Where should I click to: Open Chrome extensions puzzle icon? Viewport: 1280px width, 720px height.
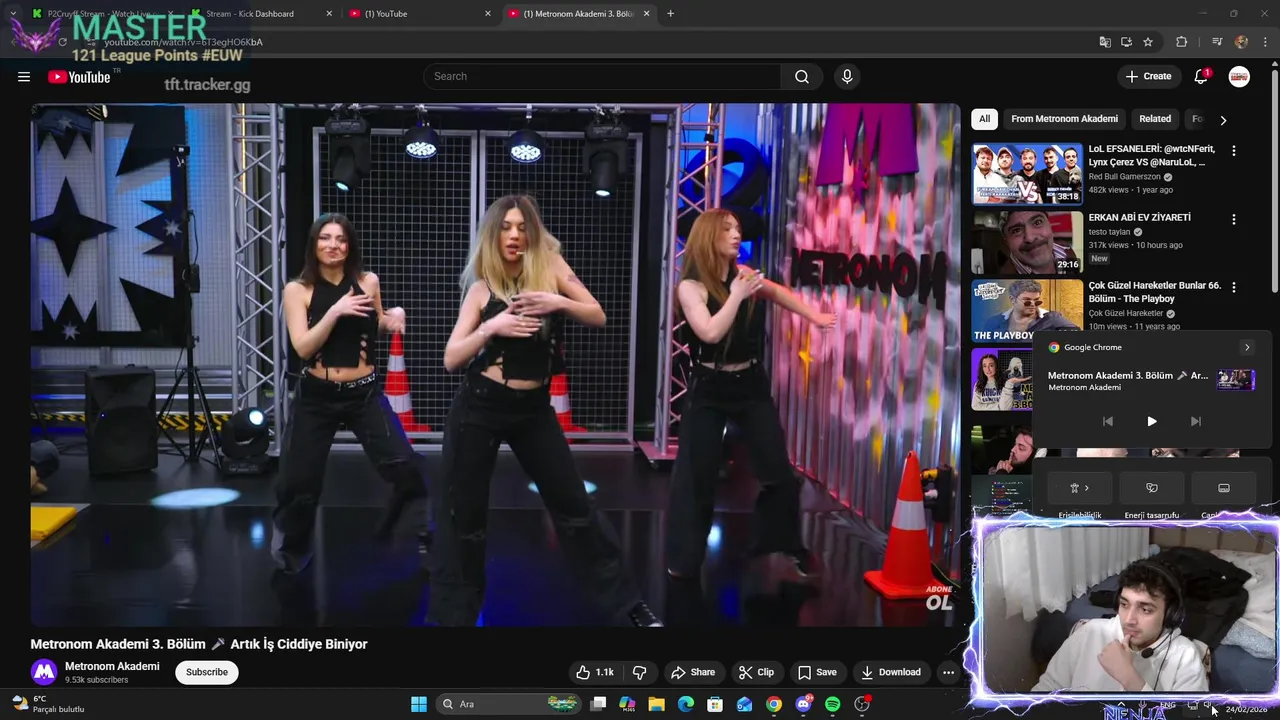coord(1182,42)
